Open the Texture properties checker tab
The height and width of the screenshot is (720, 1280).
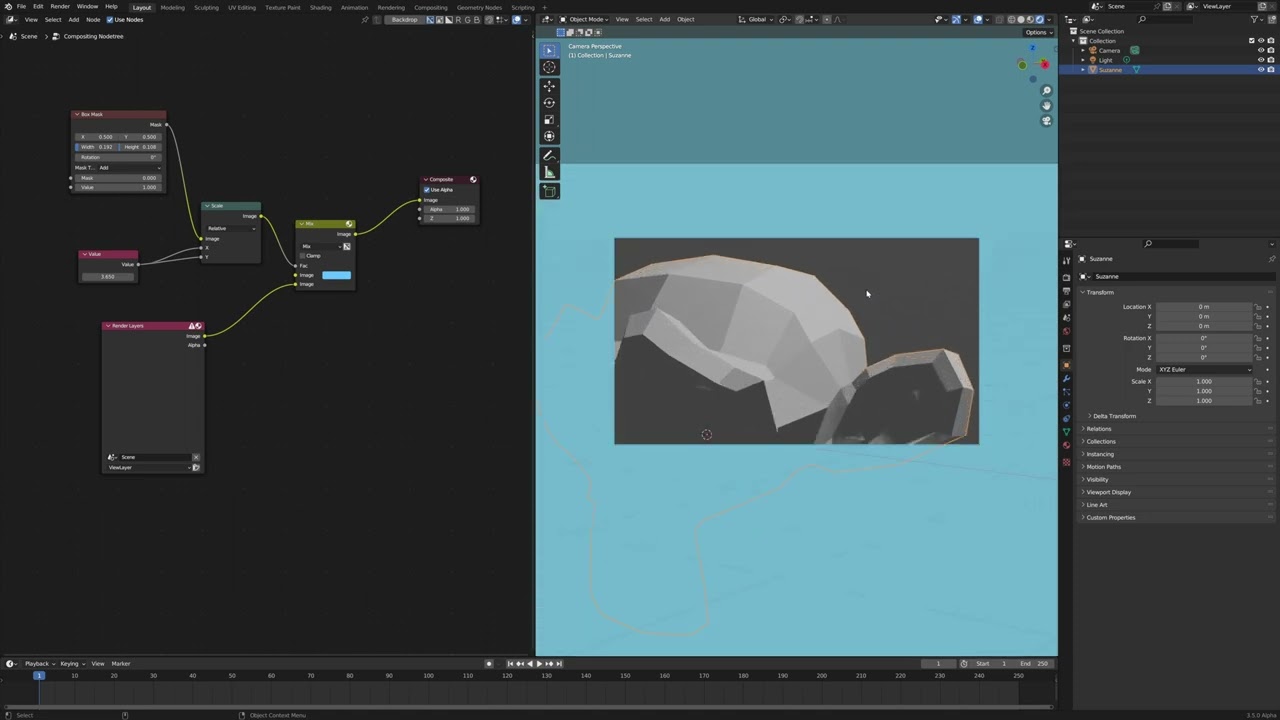(1066, 462)
